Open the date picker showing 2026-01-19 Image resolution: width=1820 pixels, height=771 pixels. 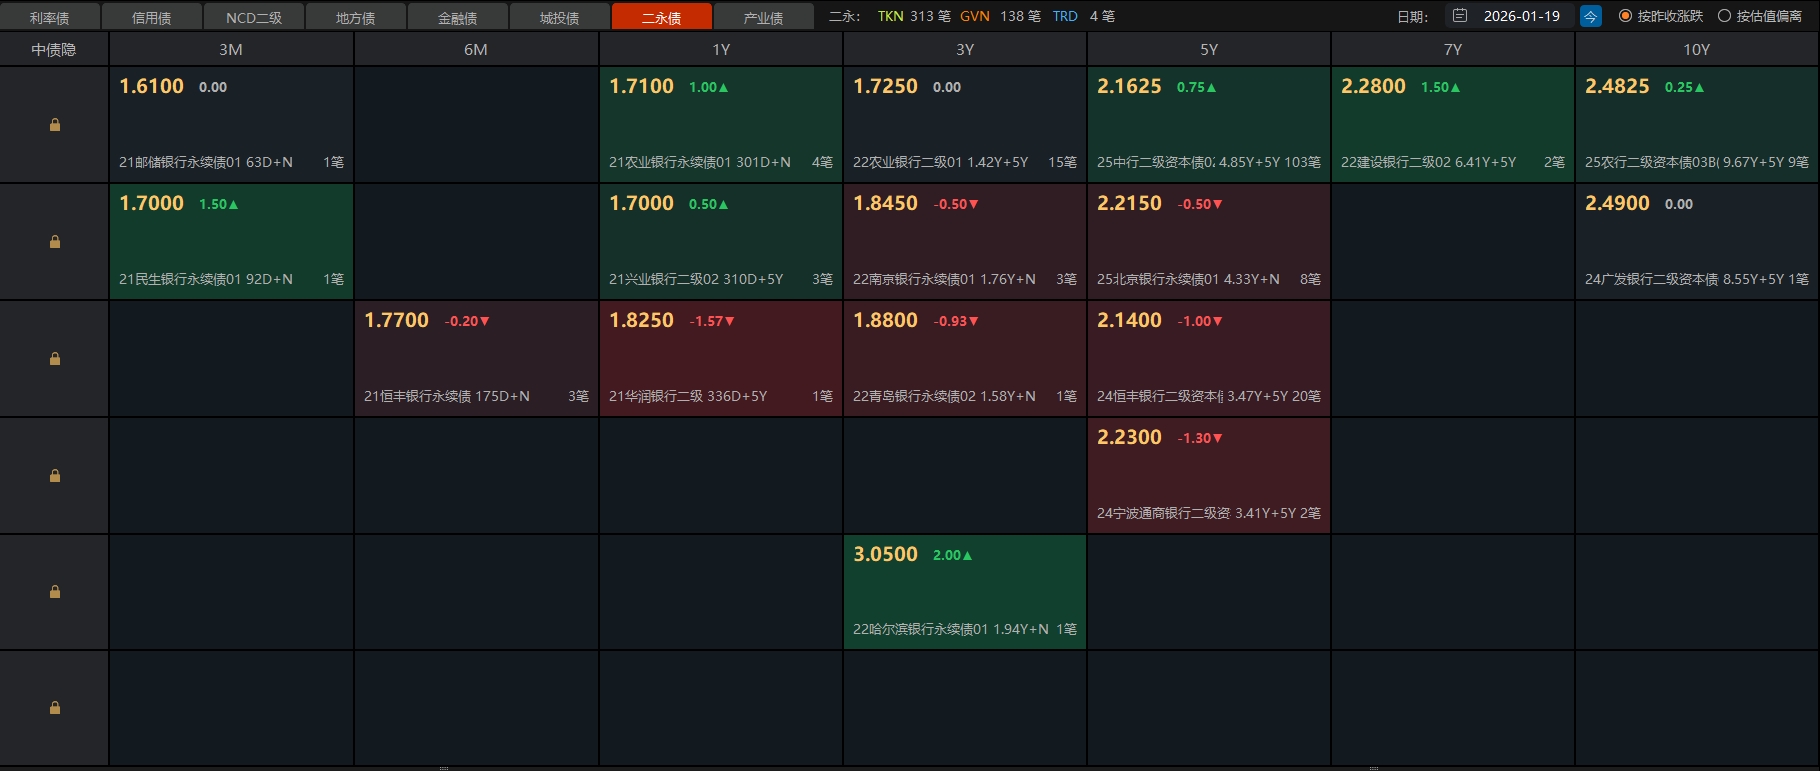1521,16
